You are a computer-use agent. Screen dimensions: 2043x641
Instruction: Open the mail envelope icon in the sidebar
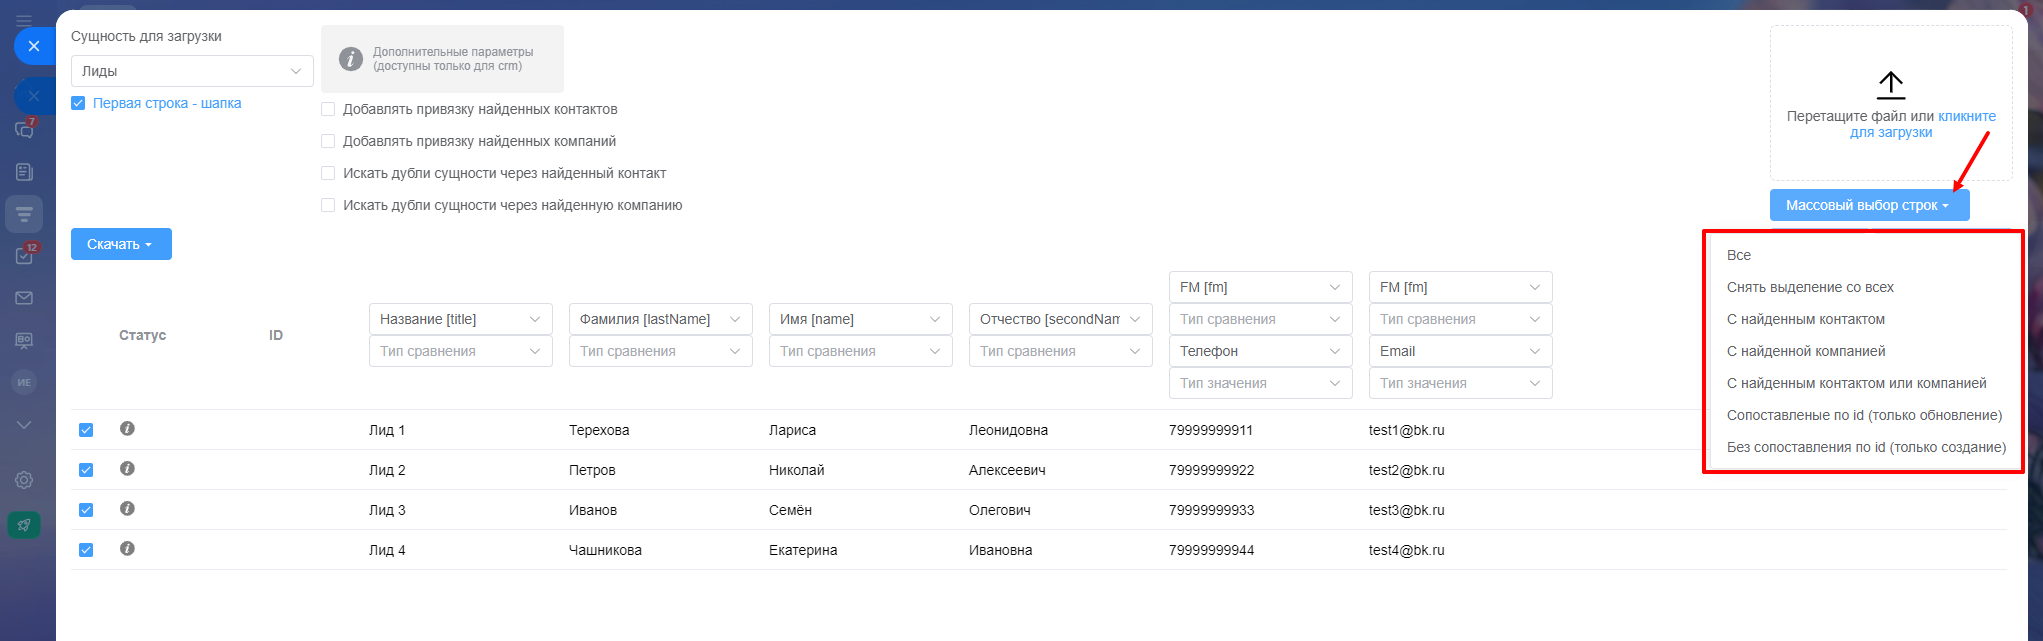tap(24, 298)
